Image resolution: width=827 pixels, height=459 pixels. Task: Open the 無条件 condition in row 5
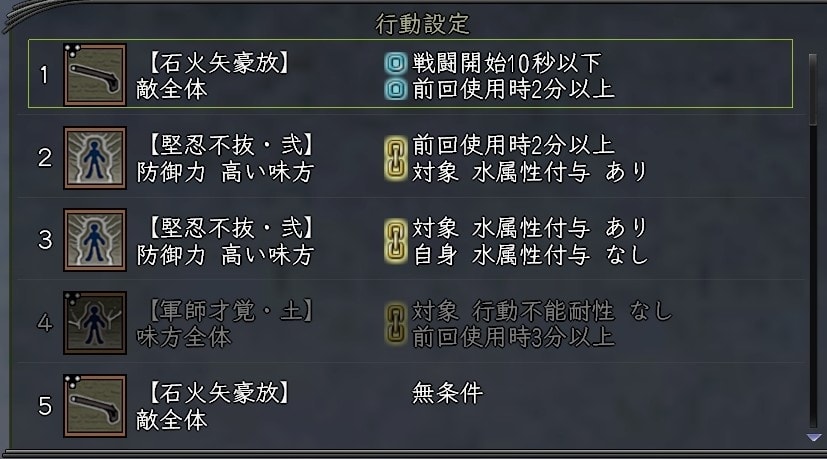click(447, 393)
